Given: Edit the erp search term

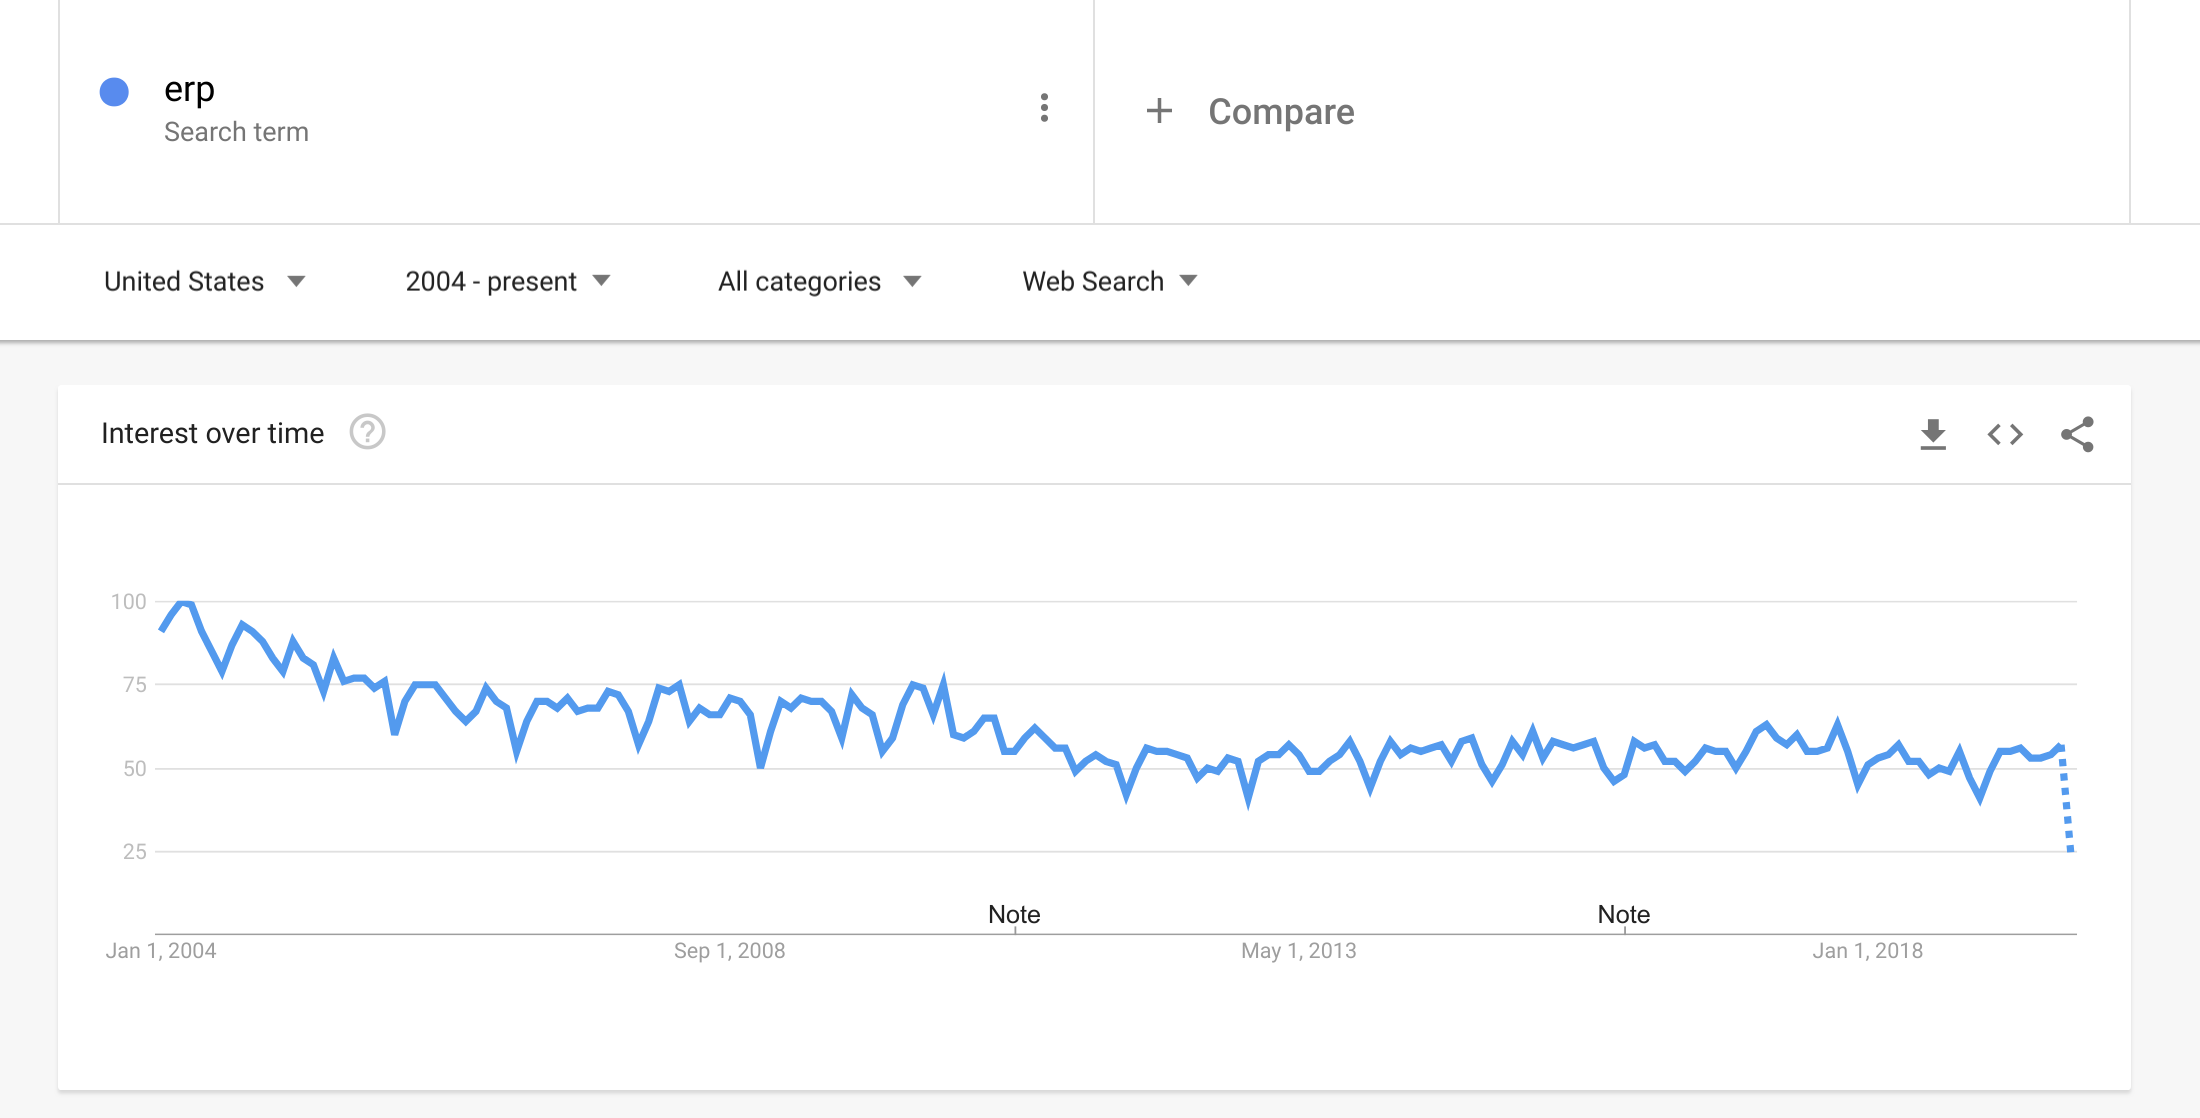Looking at the screenshot, I should click(189, 90).
